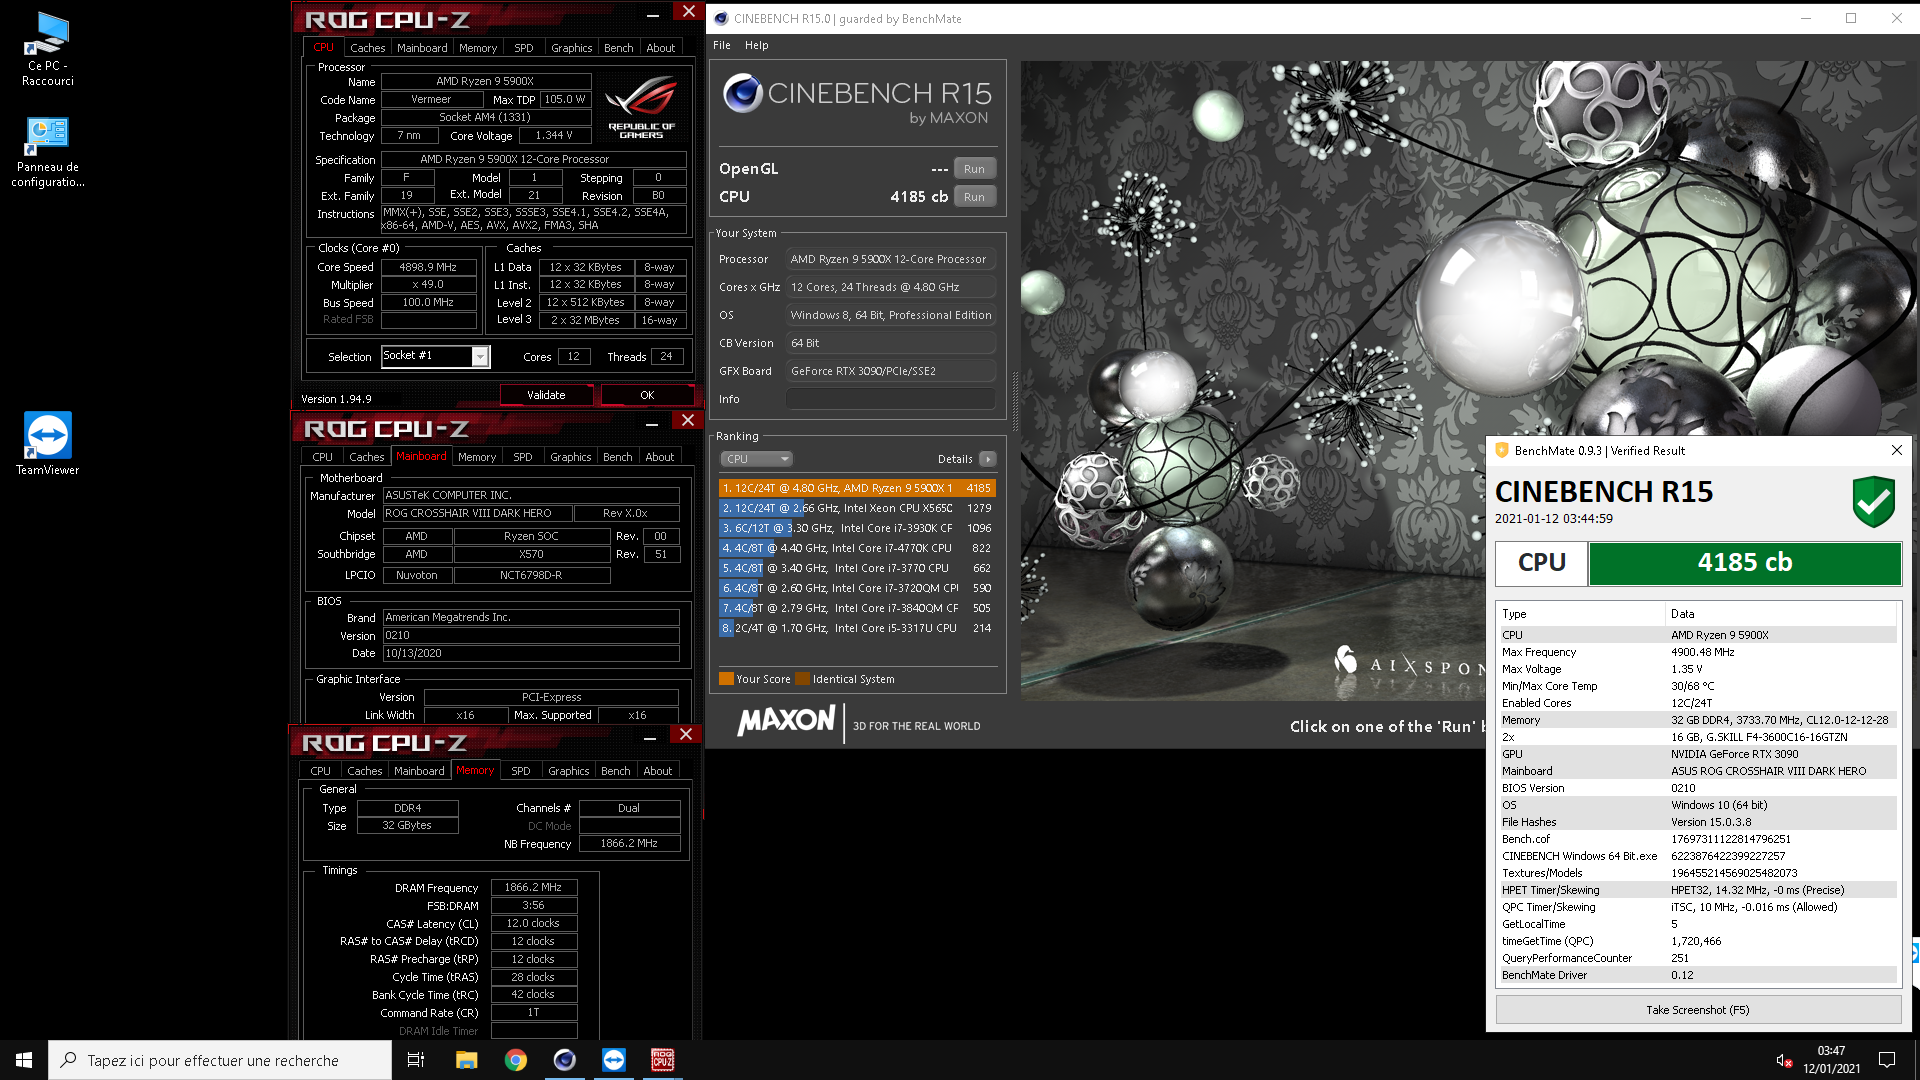Viewport: 1920px width, 1080px height.
Task: Switch to TeamViewer taskbar icon
Action: [613, 1060]
